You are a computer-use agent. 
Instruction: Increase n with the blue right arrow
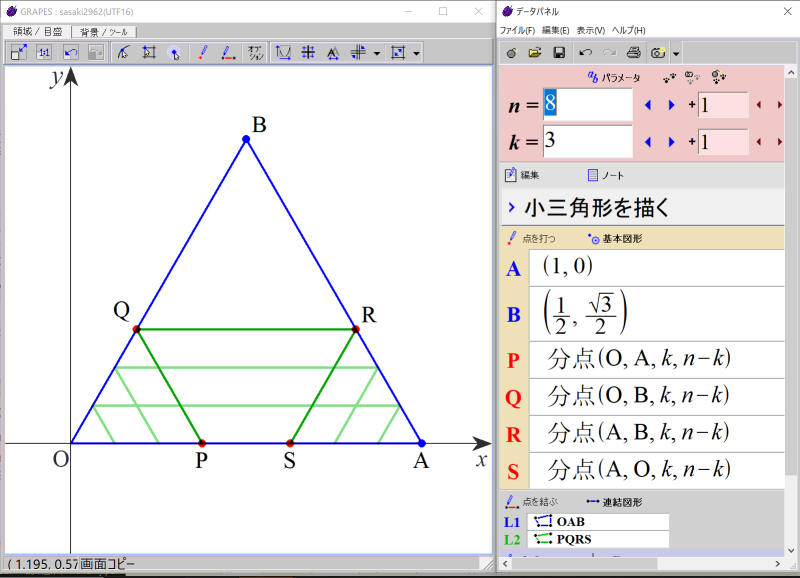coord(671,105)
